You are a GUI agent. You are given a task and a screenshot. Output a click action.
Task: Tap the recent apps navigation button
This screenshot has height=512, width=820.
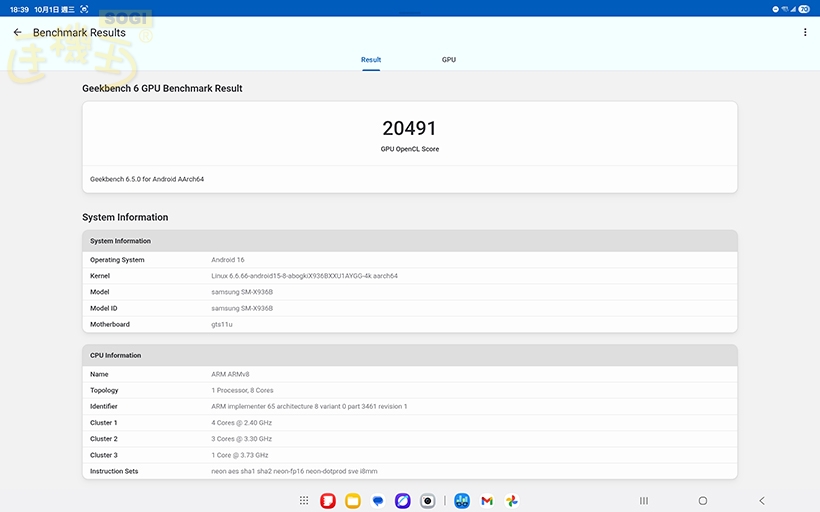point(644,501)
